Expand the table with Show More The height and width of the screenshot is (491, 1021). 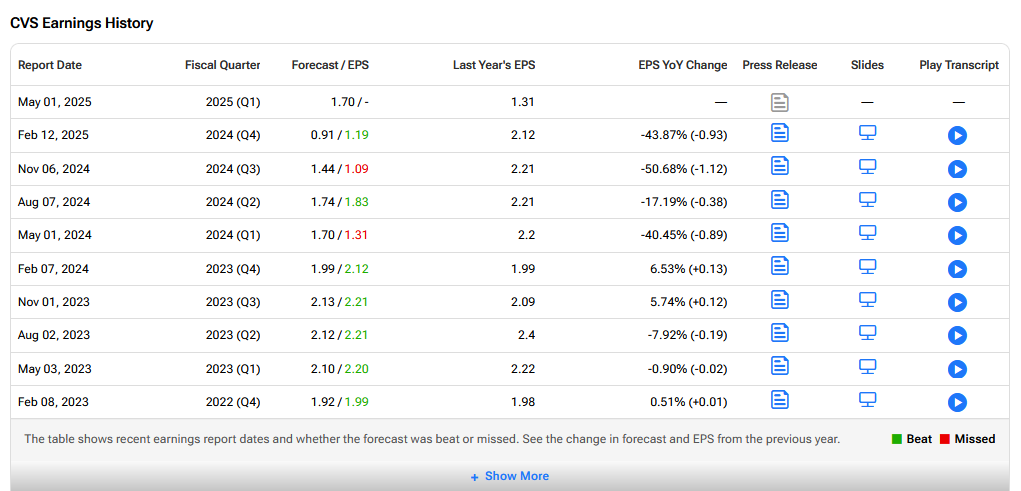[510, 476]
